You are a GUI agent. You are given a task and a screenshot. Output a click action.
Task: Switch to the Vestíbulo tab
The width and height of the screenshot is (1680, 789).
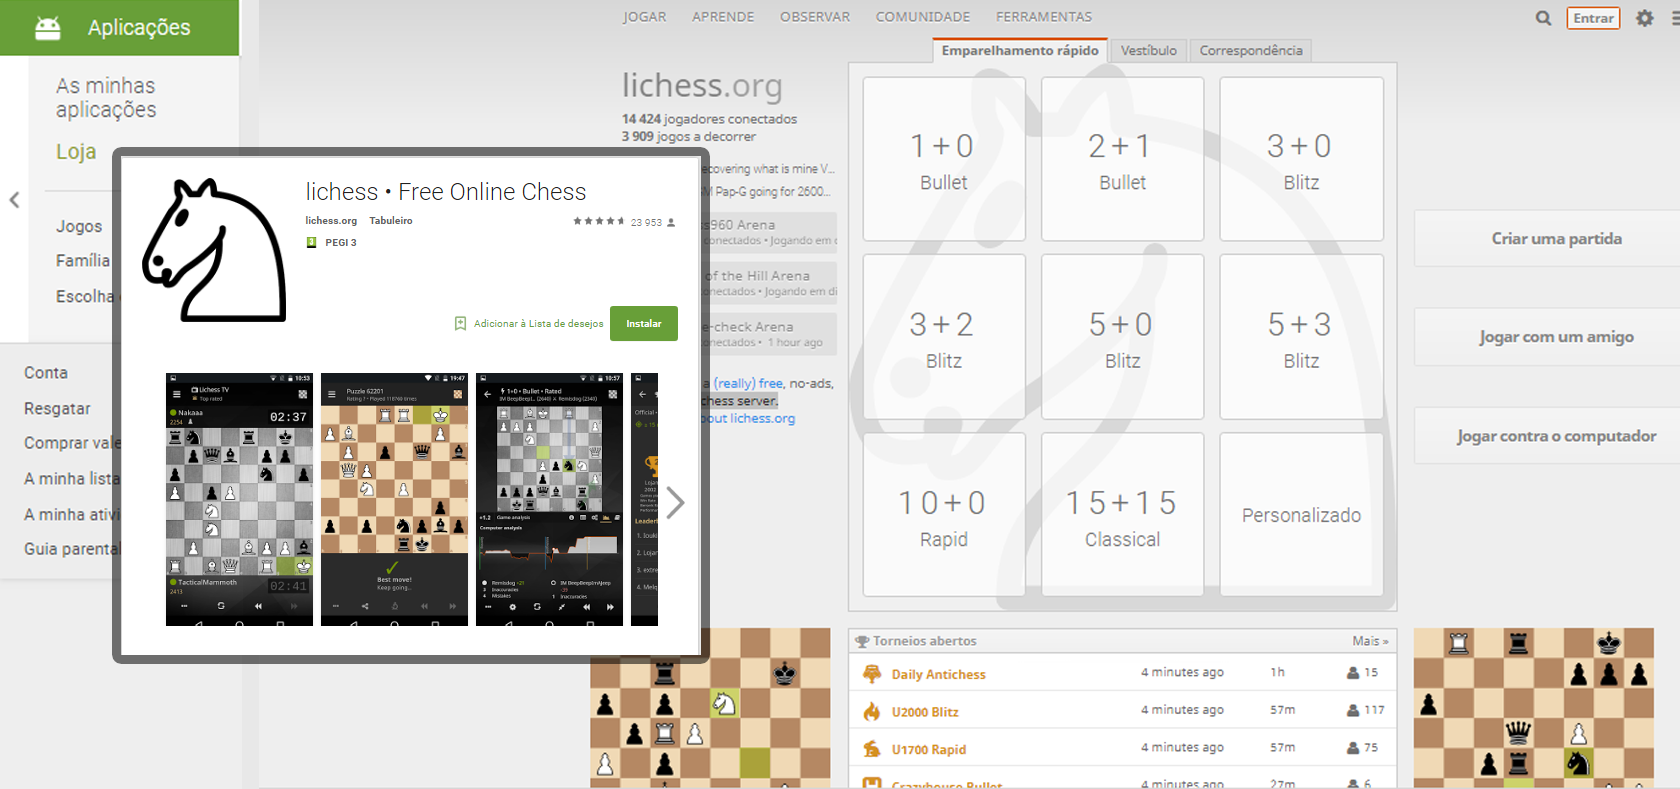(1148, 50)
